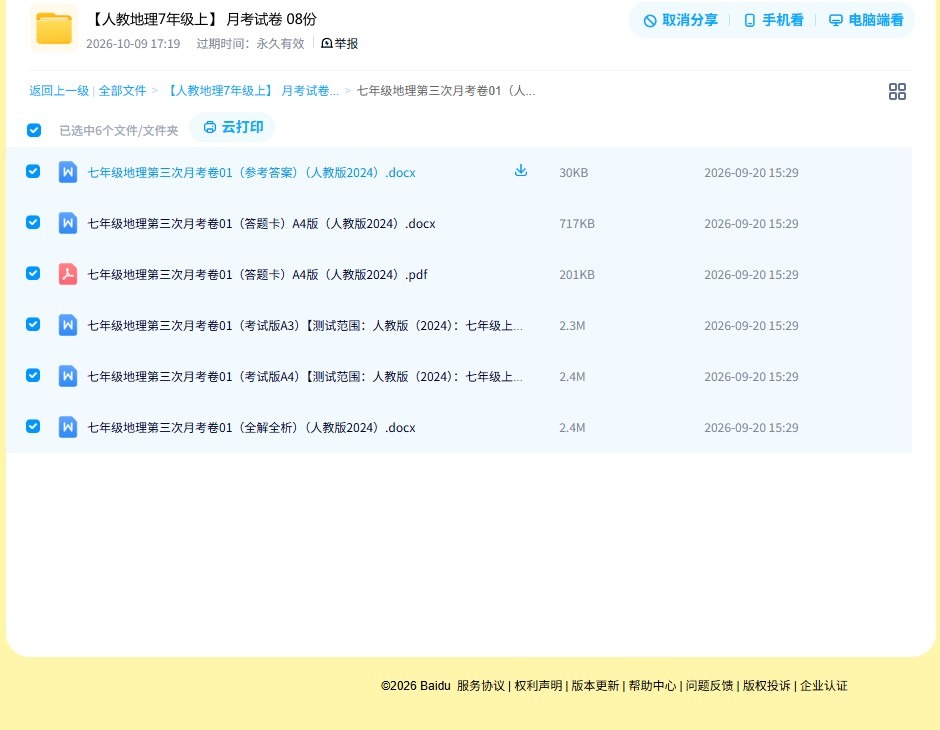Open 考试版A3 测试范围 file name
Viewport: 940px width, 730px height.
[x=305, y=325]
